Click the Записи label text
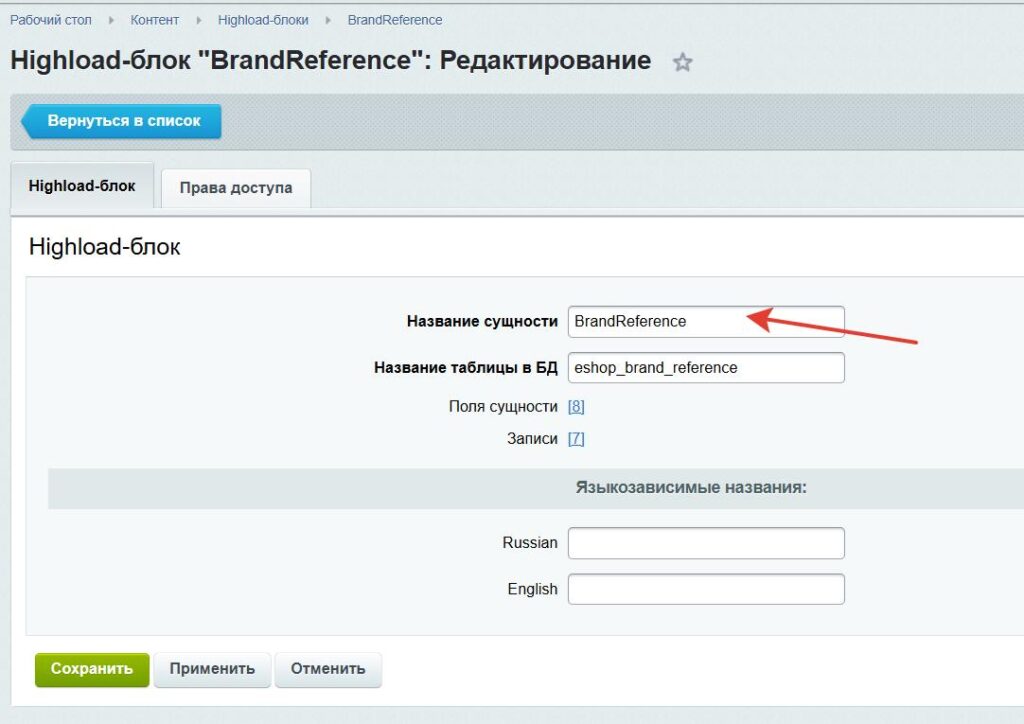The height and width of the screenshot is (724, 1024). [532, 439]
